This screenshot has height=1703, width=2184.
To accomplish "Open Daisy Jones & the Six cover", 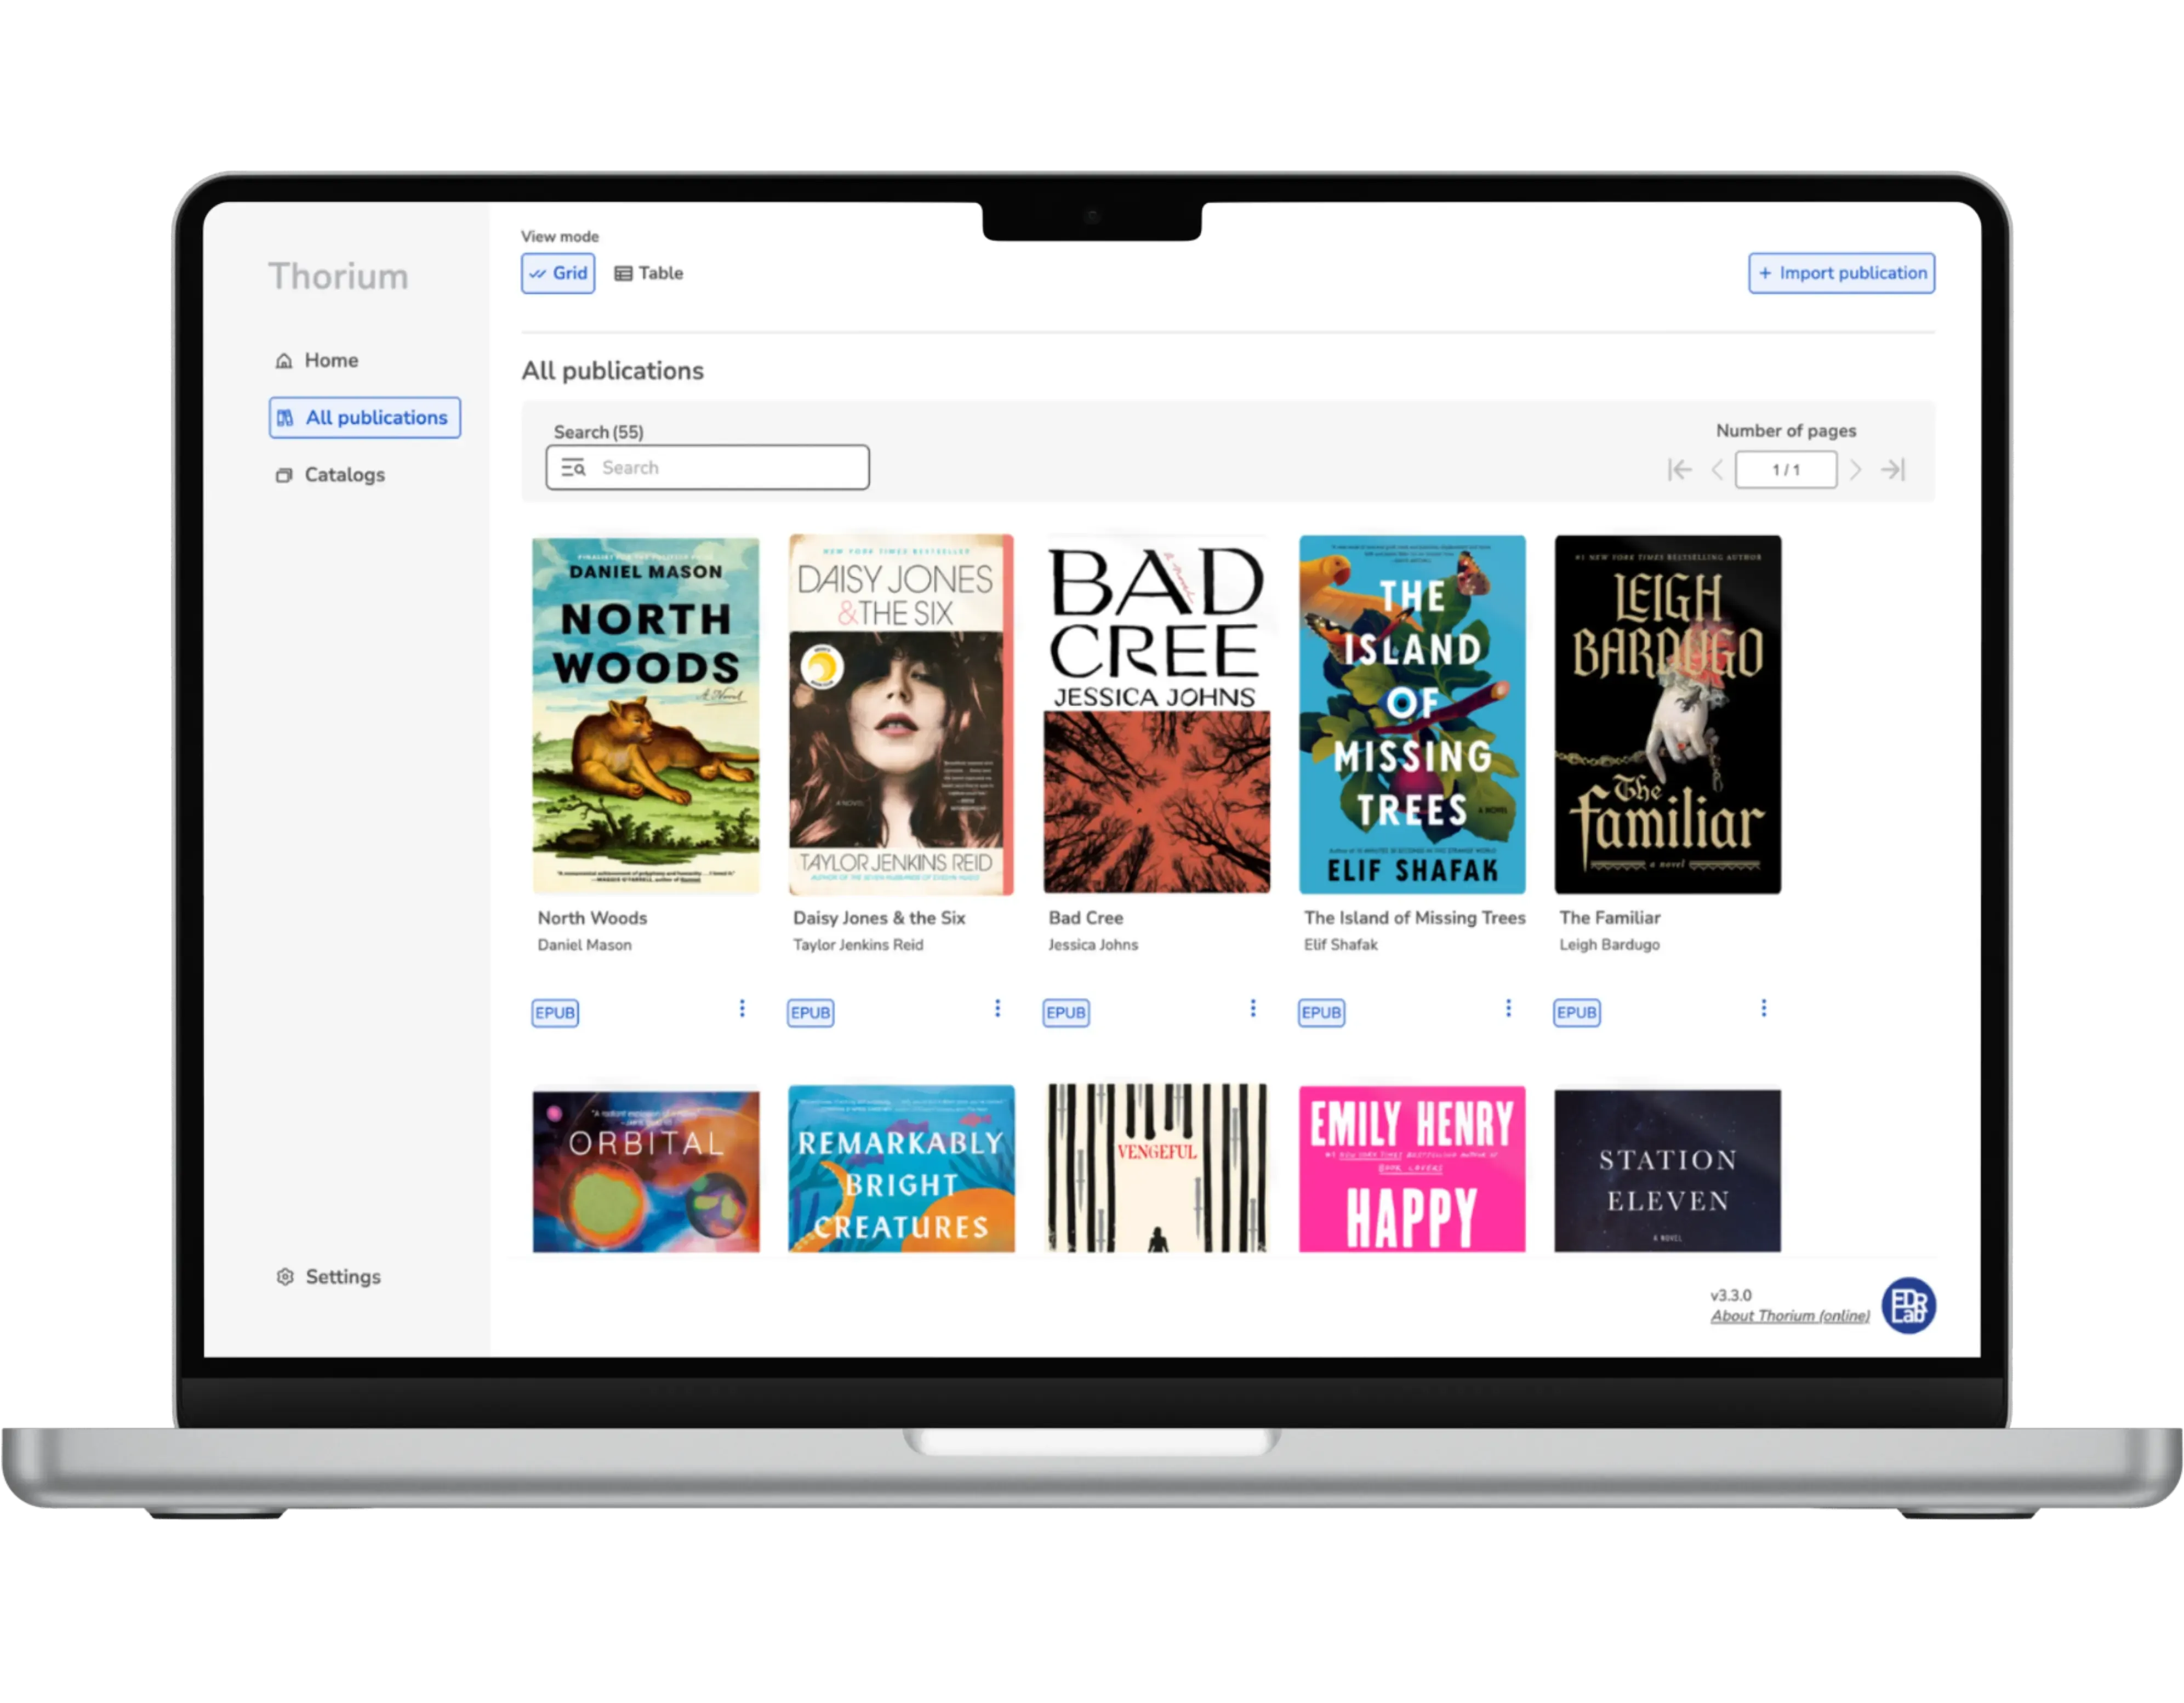I will click(x=900, y=714).
